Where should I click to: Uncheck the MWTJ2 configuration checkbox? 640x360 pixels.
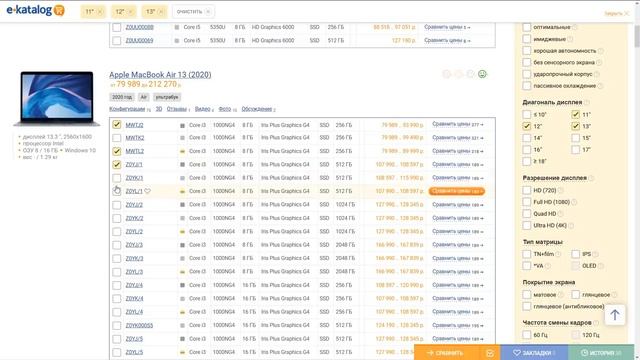pyautogui.click(x=117, y=124)
